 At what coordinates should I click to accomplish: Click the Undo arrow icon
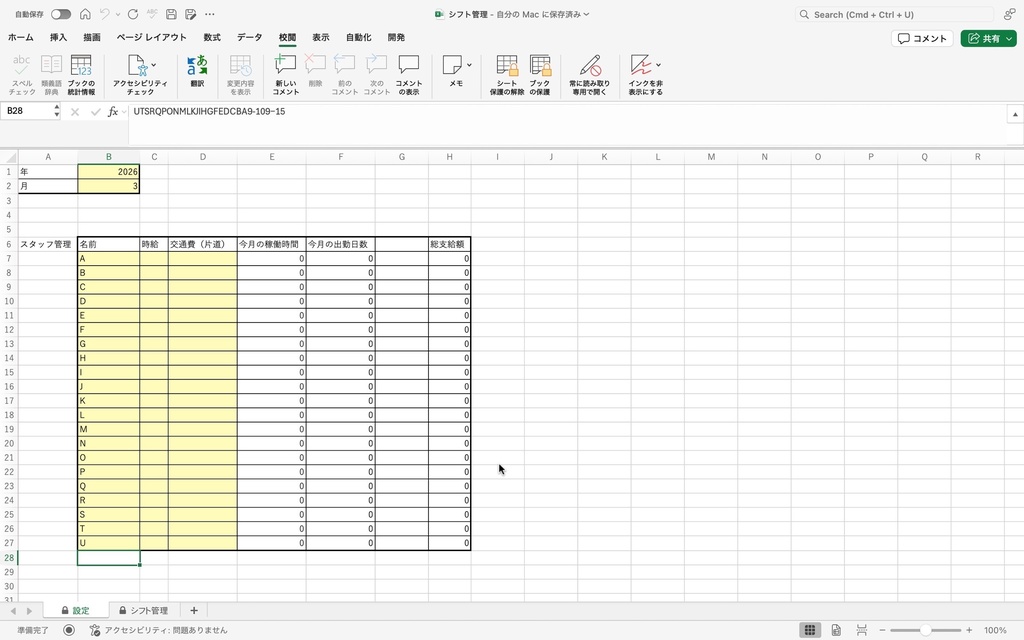pos(104,14)
